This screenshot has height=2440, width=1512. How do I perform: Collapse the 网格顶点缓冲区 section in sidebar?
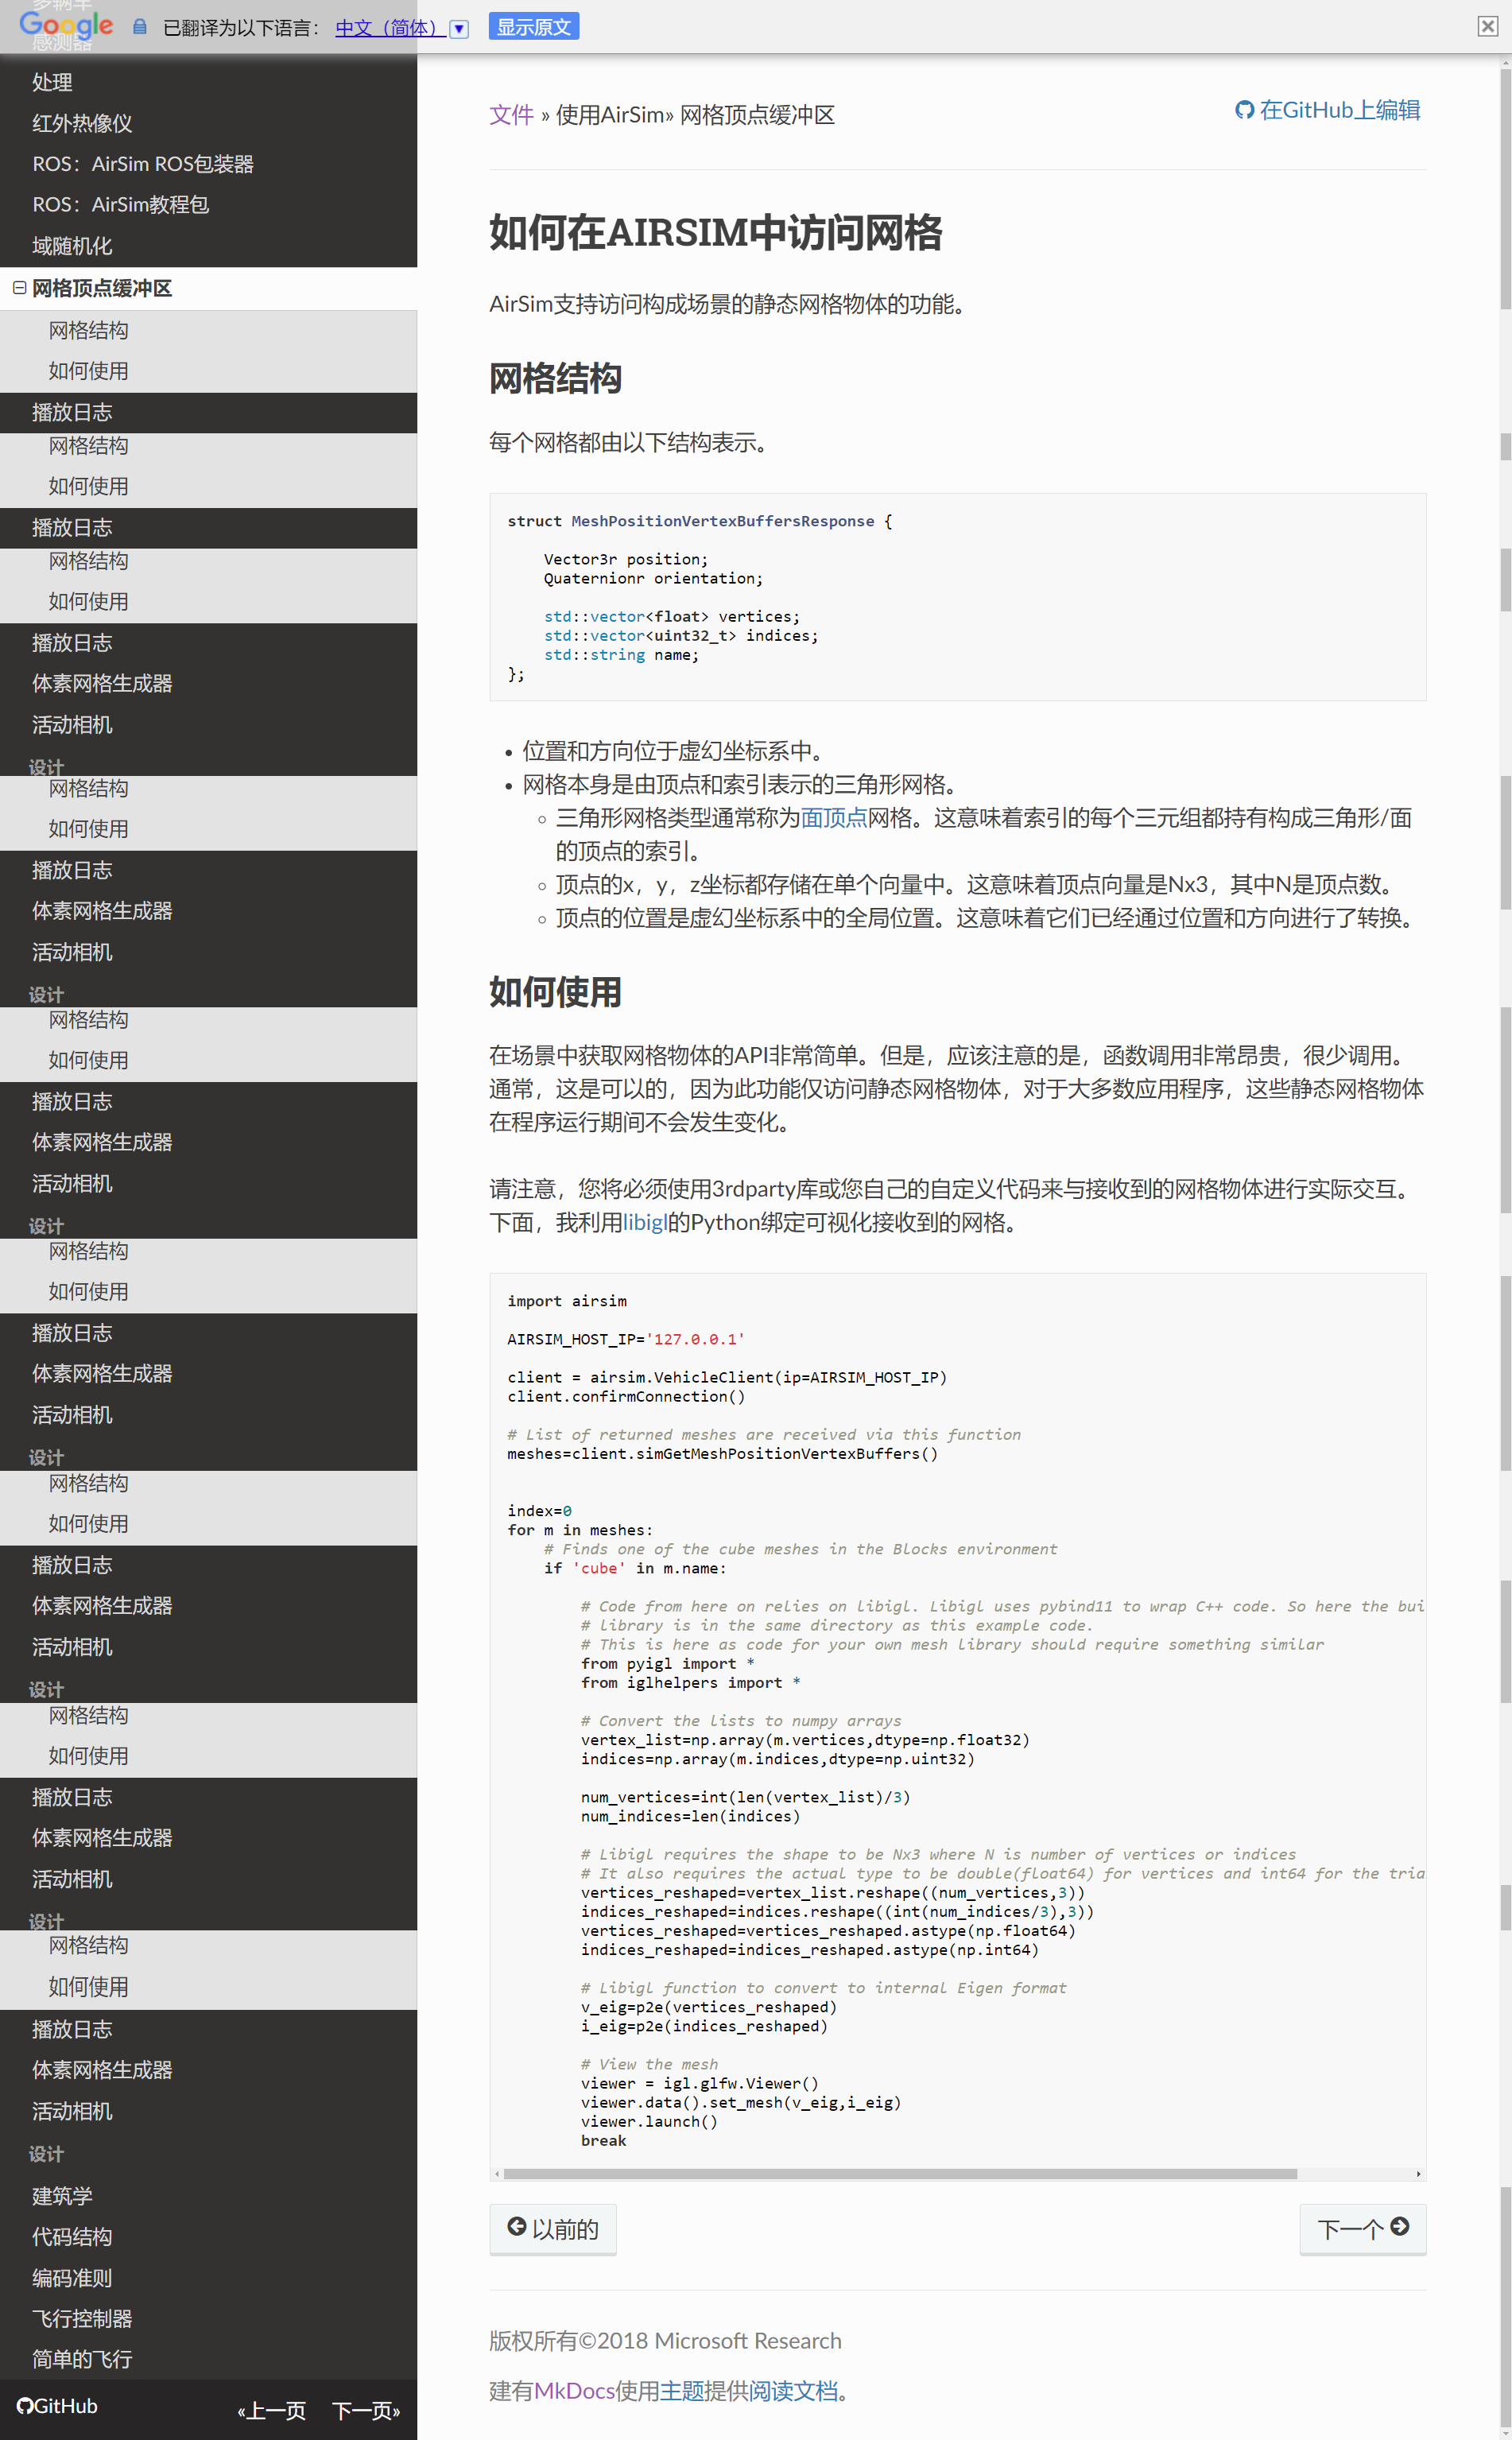[x=20, y=288]
